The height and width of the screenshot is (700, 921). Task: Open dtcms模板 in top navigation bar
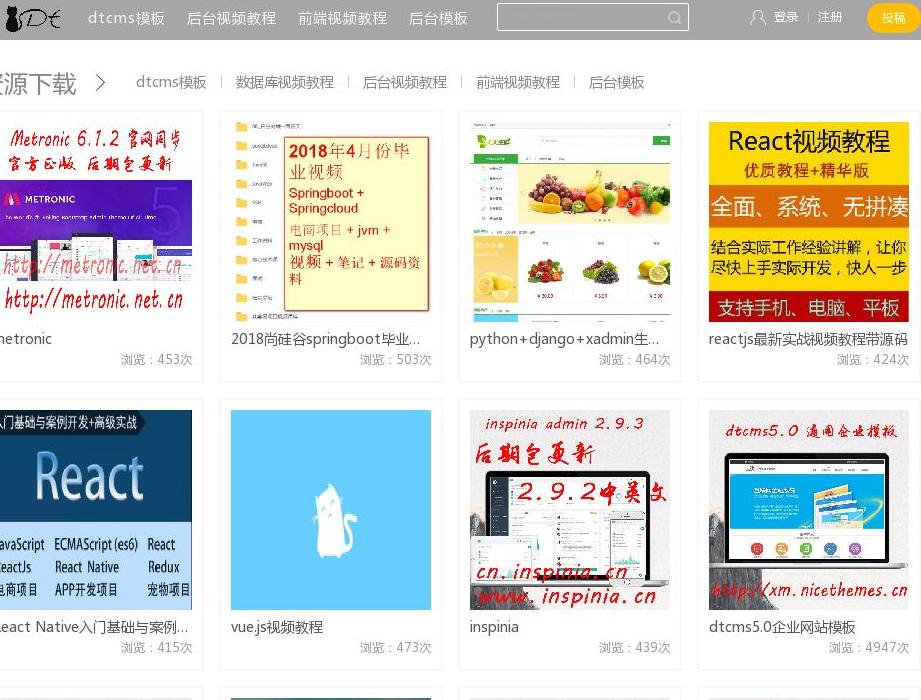pyautogui.click(x=126, y=18)
